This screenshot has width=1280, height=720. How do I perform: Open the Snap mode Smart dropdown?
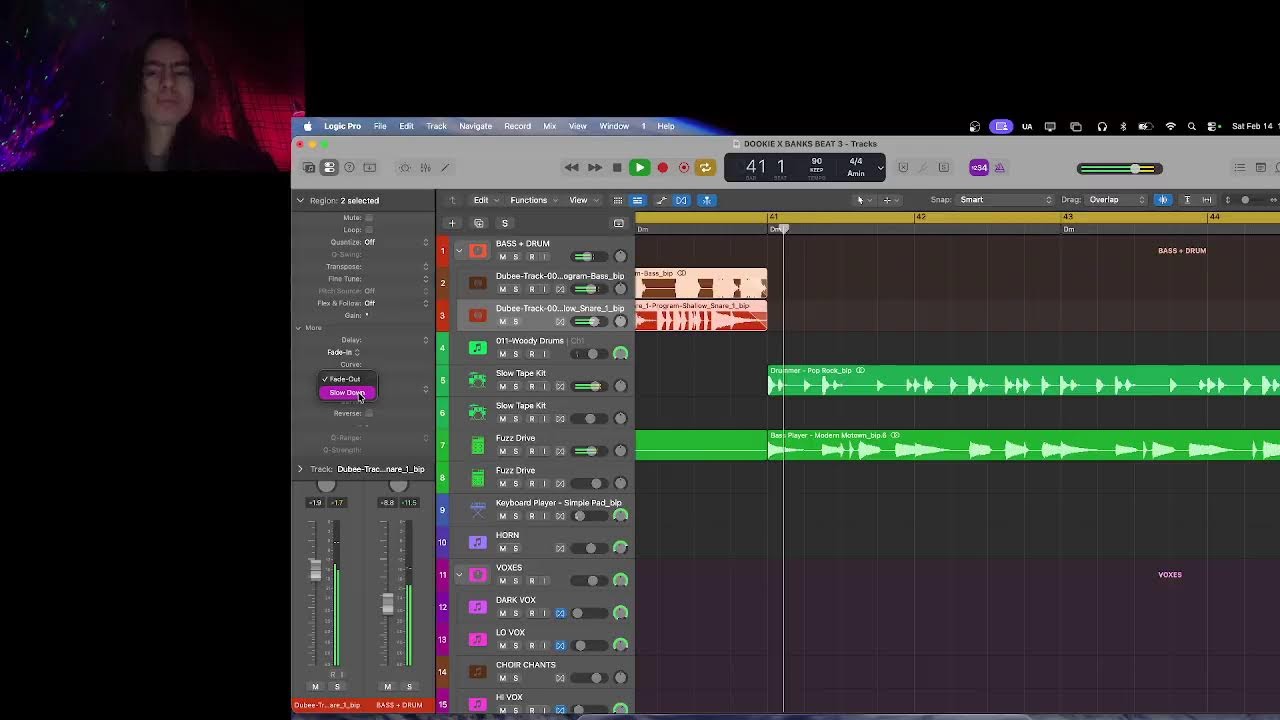click(1007, 200)
